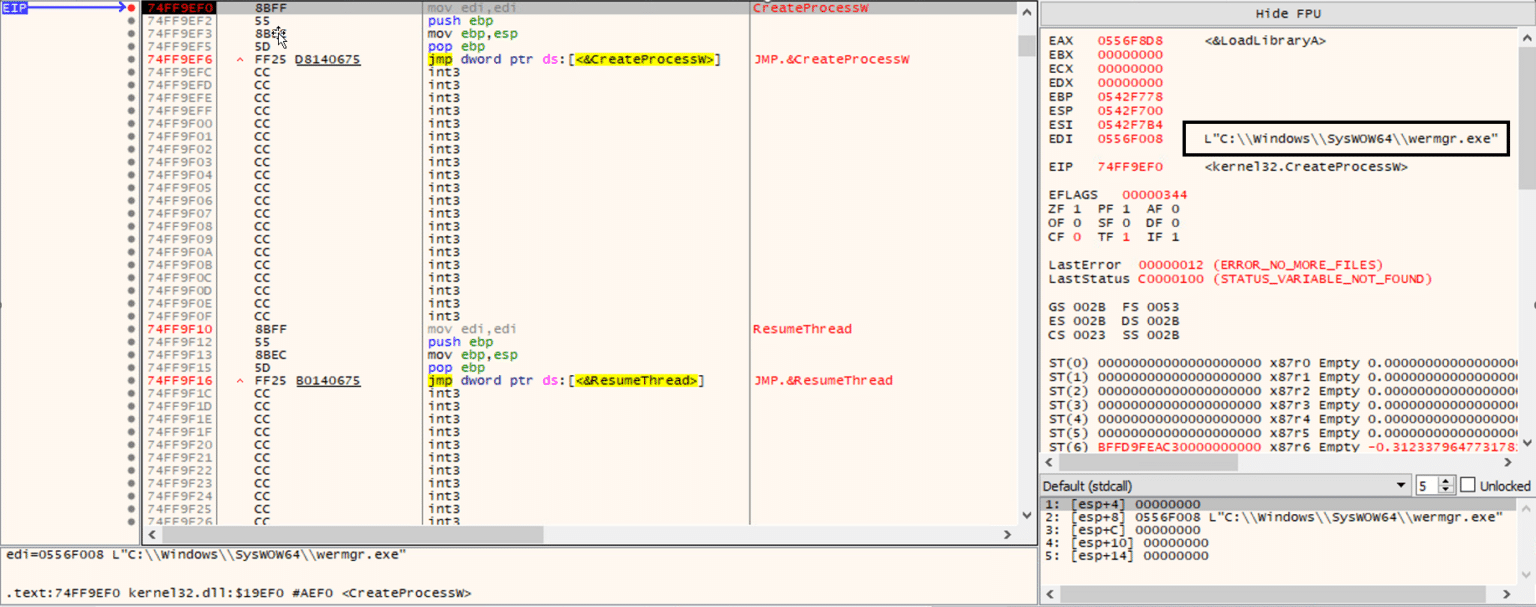Open the Default (stdcall) calling convention dropdown
1536x607 pixels.
click(1400, 485)
